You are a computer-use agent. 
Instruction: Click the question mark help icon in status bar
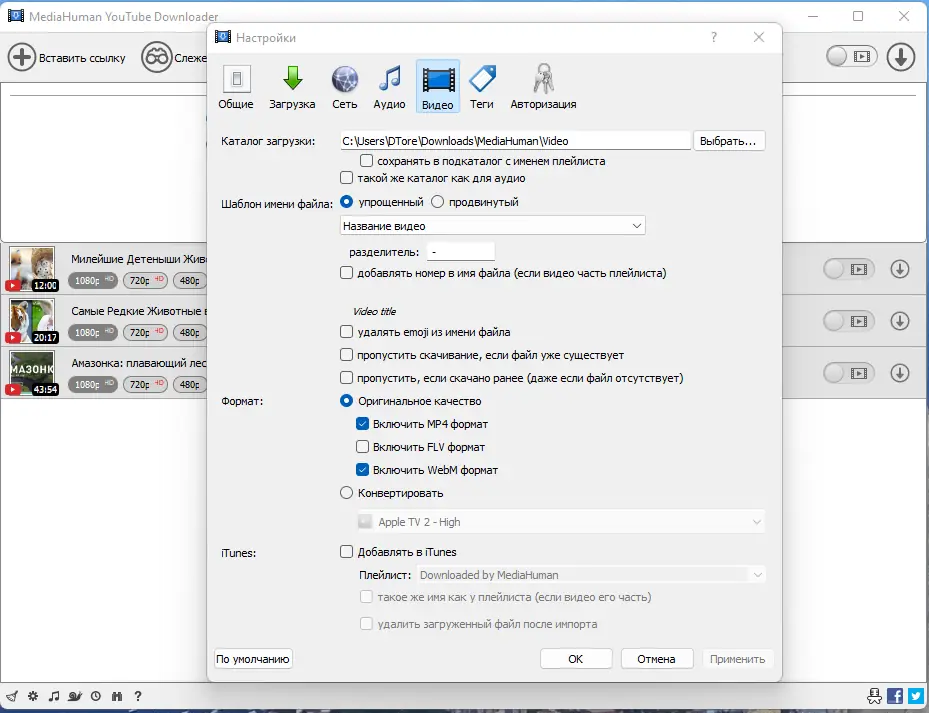click(x=138, y=696)
